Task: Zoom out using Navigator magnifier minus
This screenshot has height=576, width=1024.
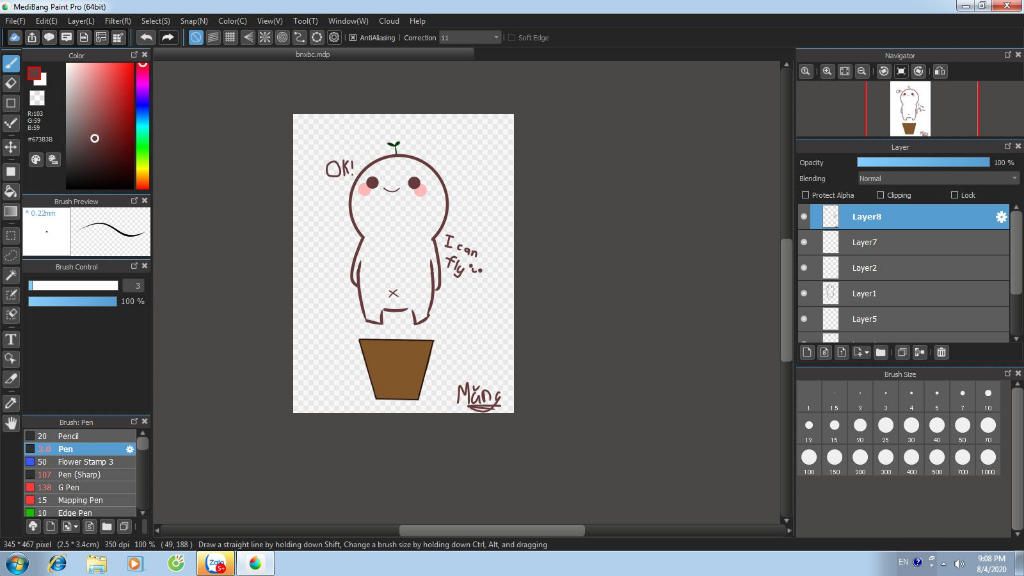Action: click(x=862, y=71)
